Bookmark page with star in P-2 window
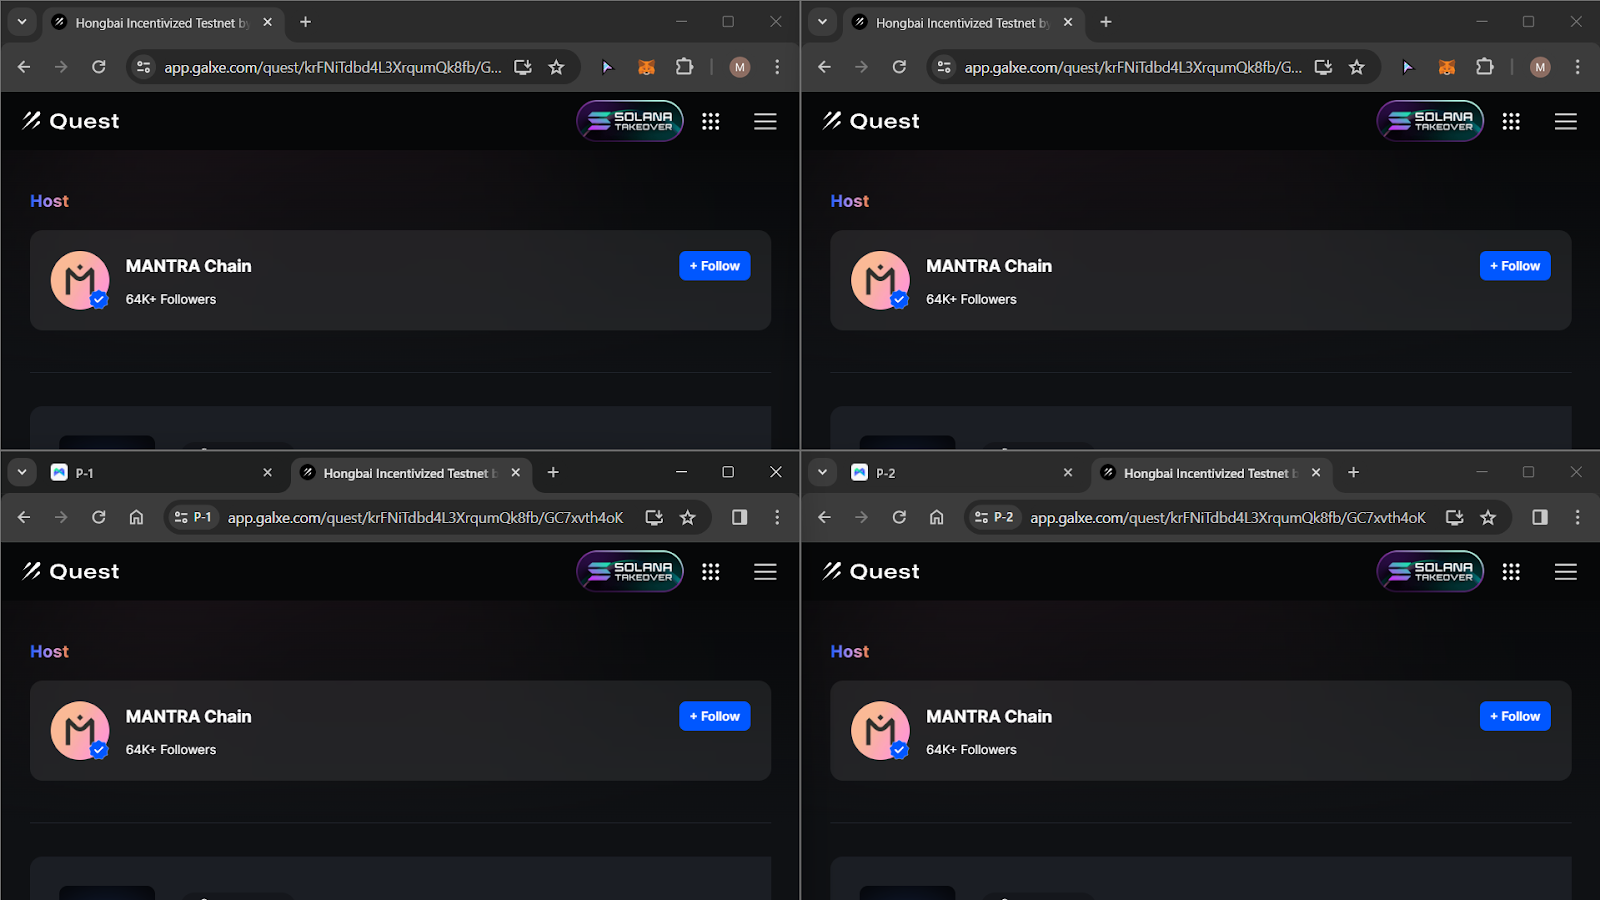Screen dimensions: 1600x900 1488,517
